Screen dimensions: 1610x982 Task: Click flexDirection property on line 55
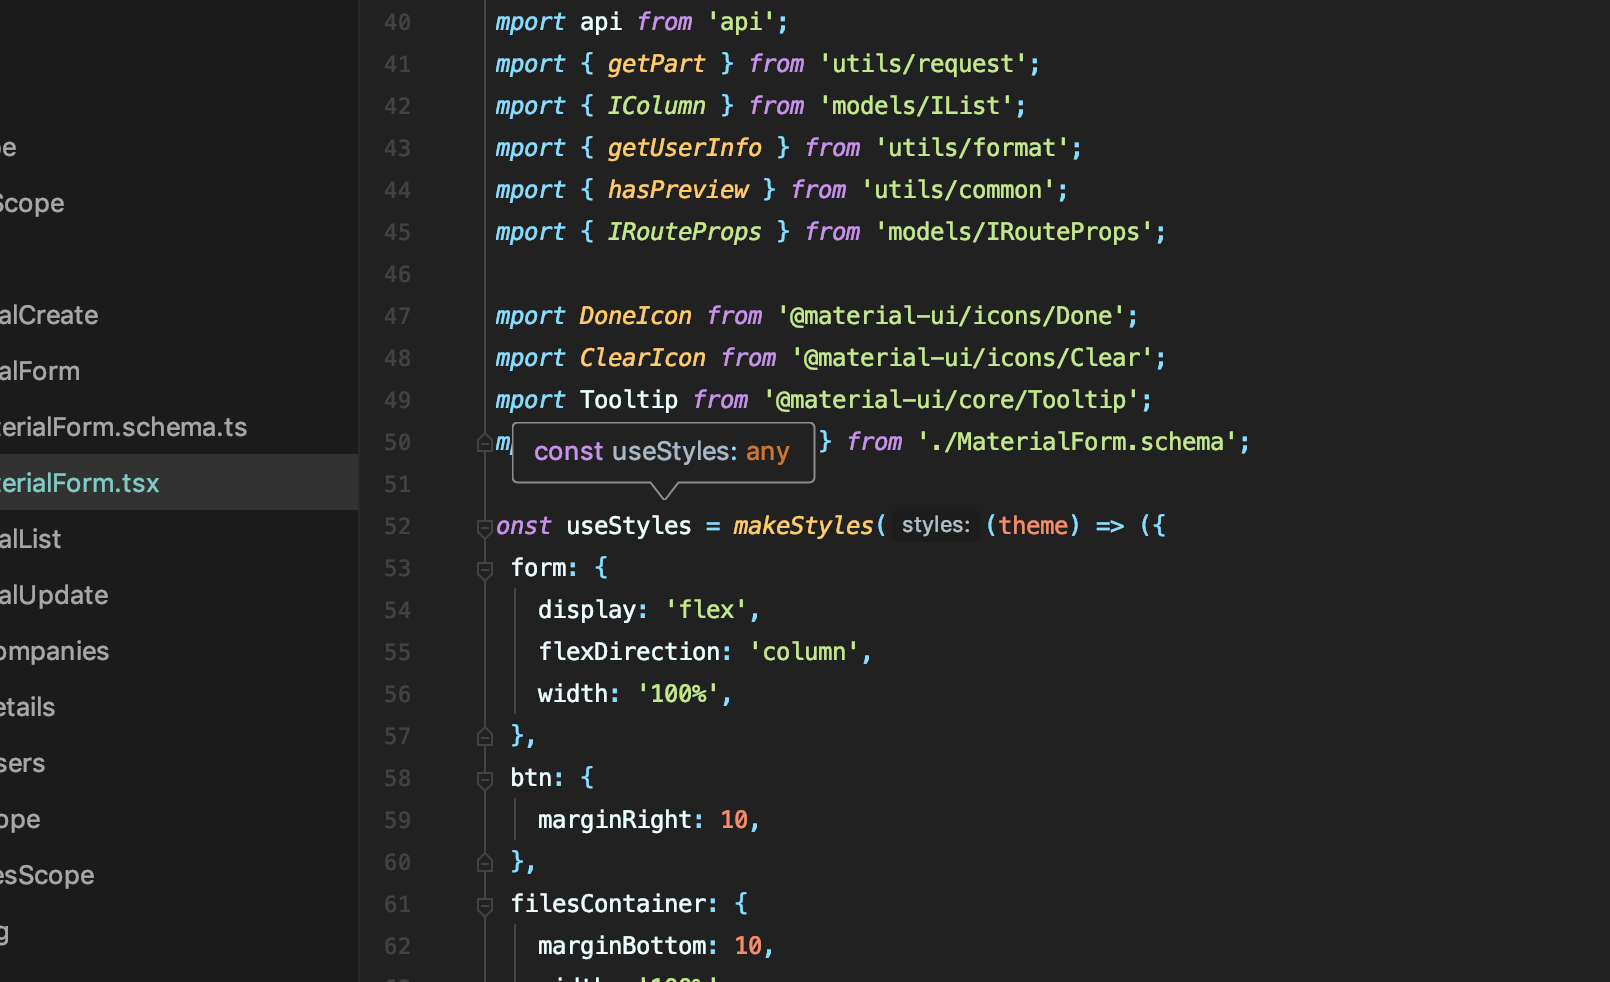pos(629,652)
